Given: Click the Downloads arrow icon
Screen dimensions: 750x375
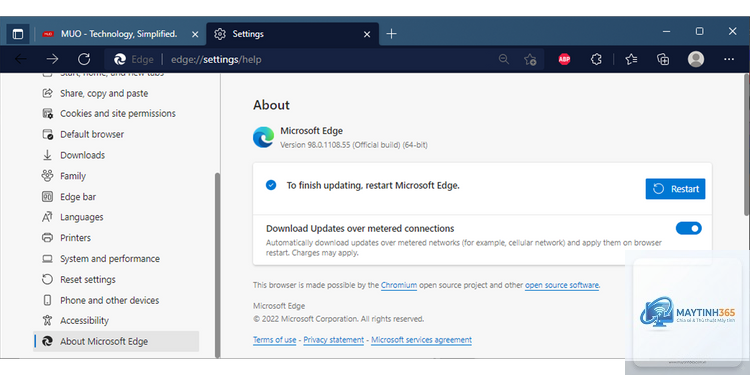Looking at the screenshot, I should tap(47, 155).
